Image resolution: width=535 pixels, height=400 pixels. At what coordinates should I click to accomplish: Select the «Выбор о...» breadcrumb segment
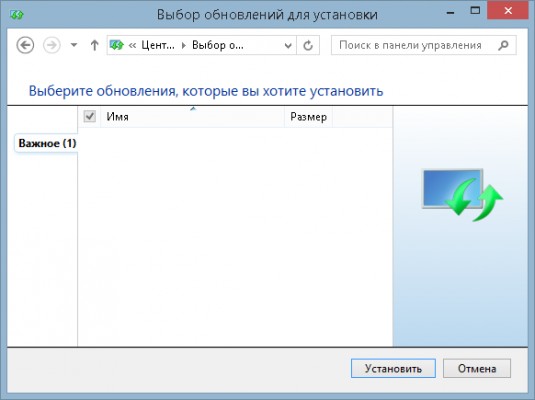218,45
